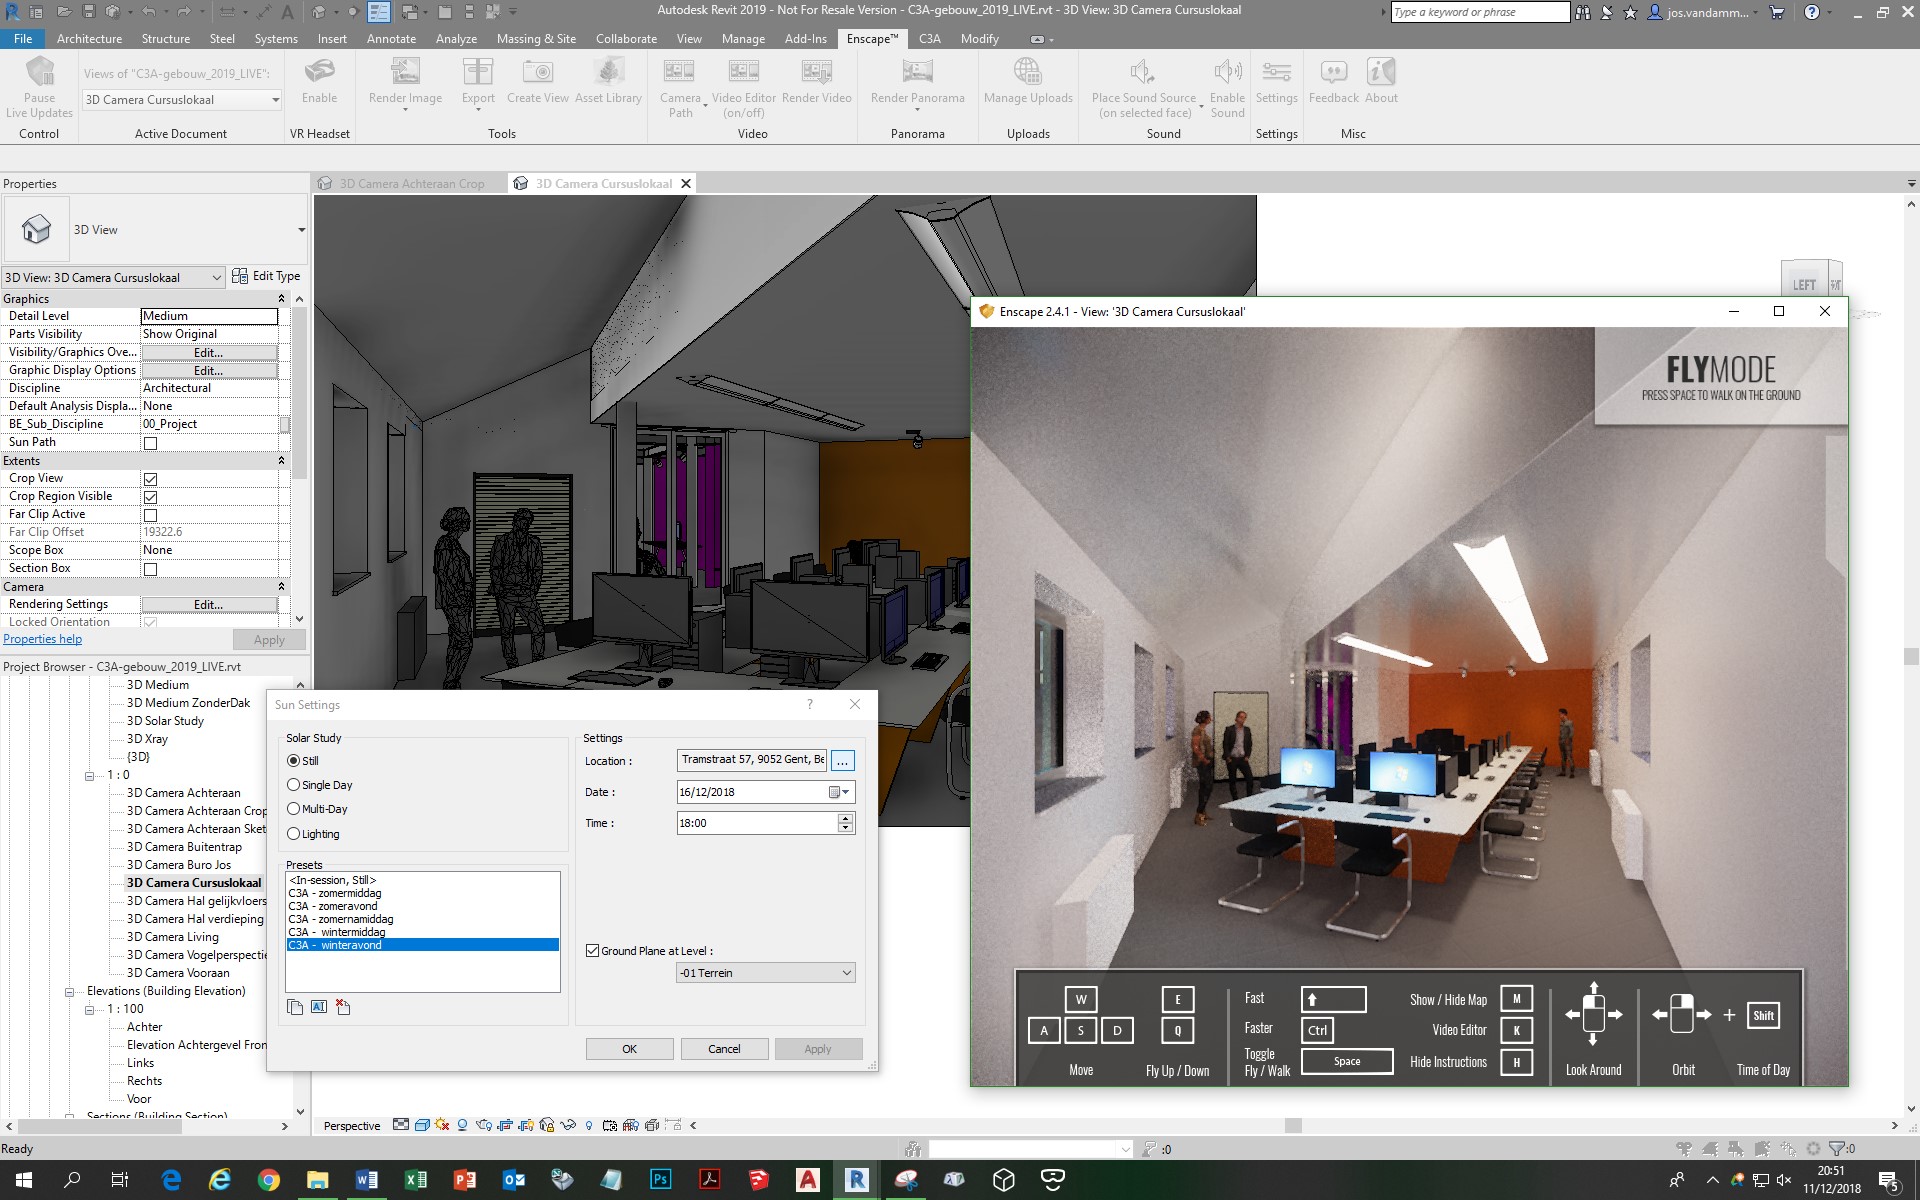Toggle Sun Path checkbox
Image resolution: width=1920 pixels, height=1200 pixels.
[150, 443]
